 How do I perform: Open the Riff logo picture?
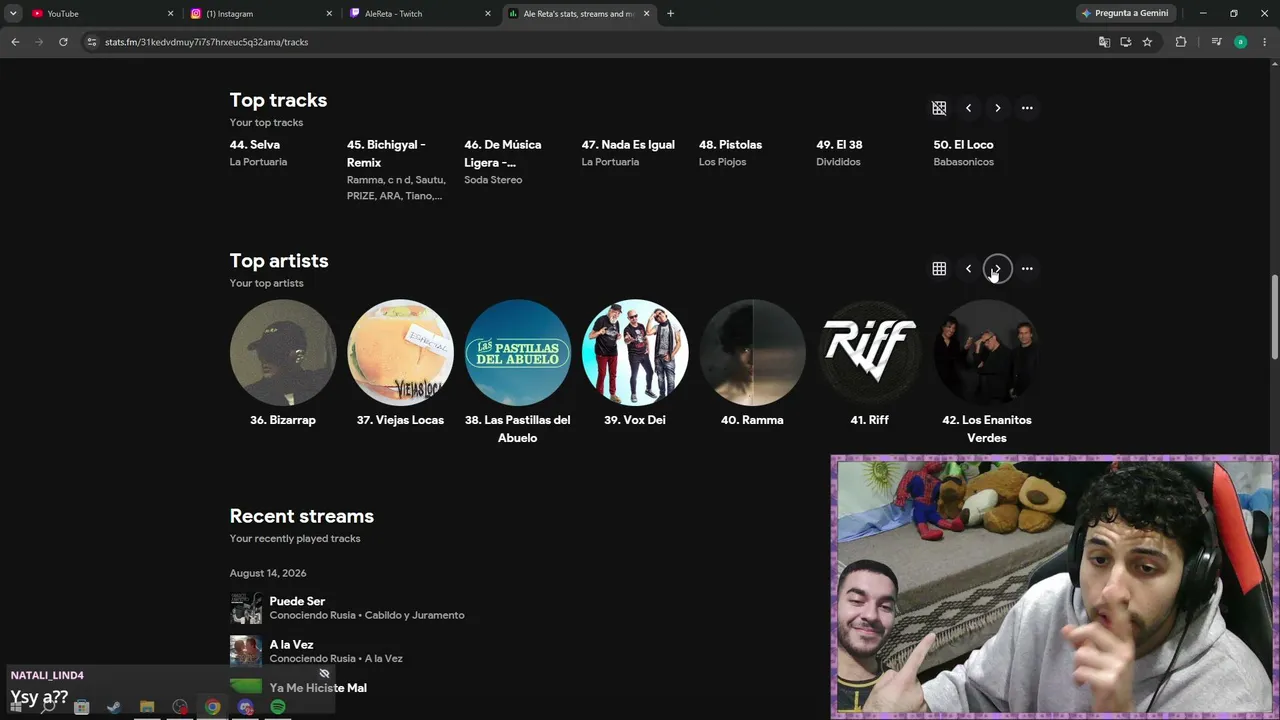pyautogui.click(x=870, y=353)
